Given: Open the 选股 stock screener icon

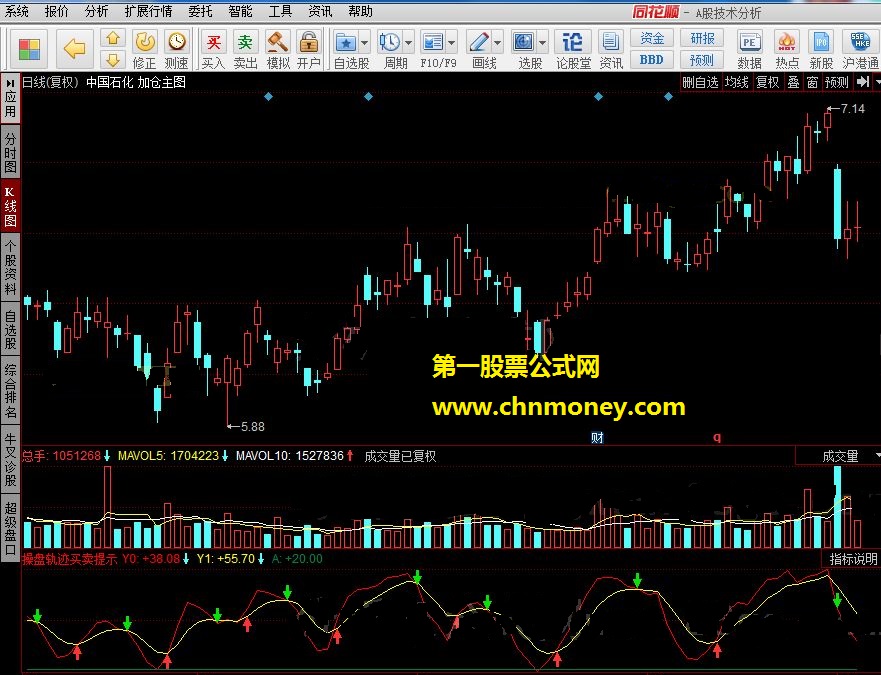Looking at the screenshot, I should pos(524,42).
